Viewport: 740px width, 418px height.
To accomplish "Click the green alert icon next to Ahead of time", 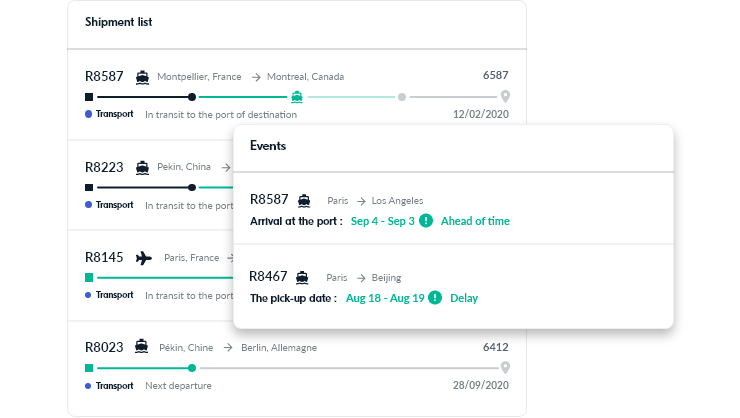I will (x=426, y=220).
